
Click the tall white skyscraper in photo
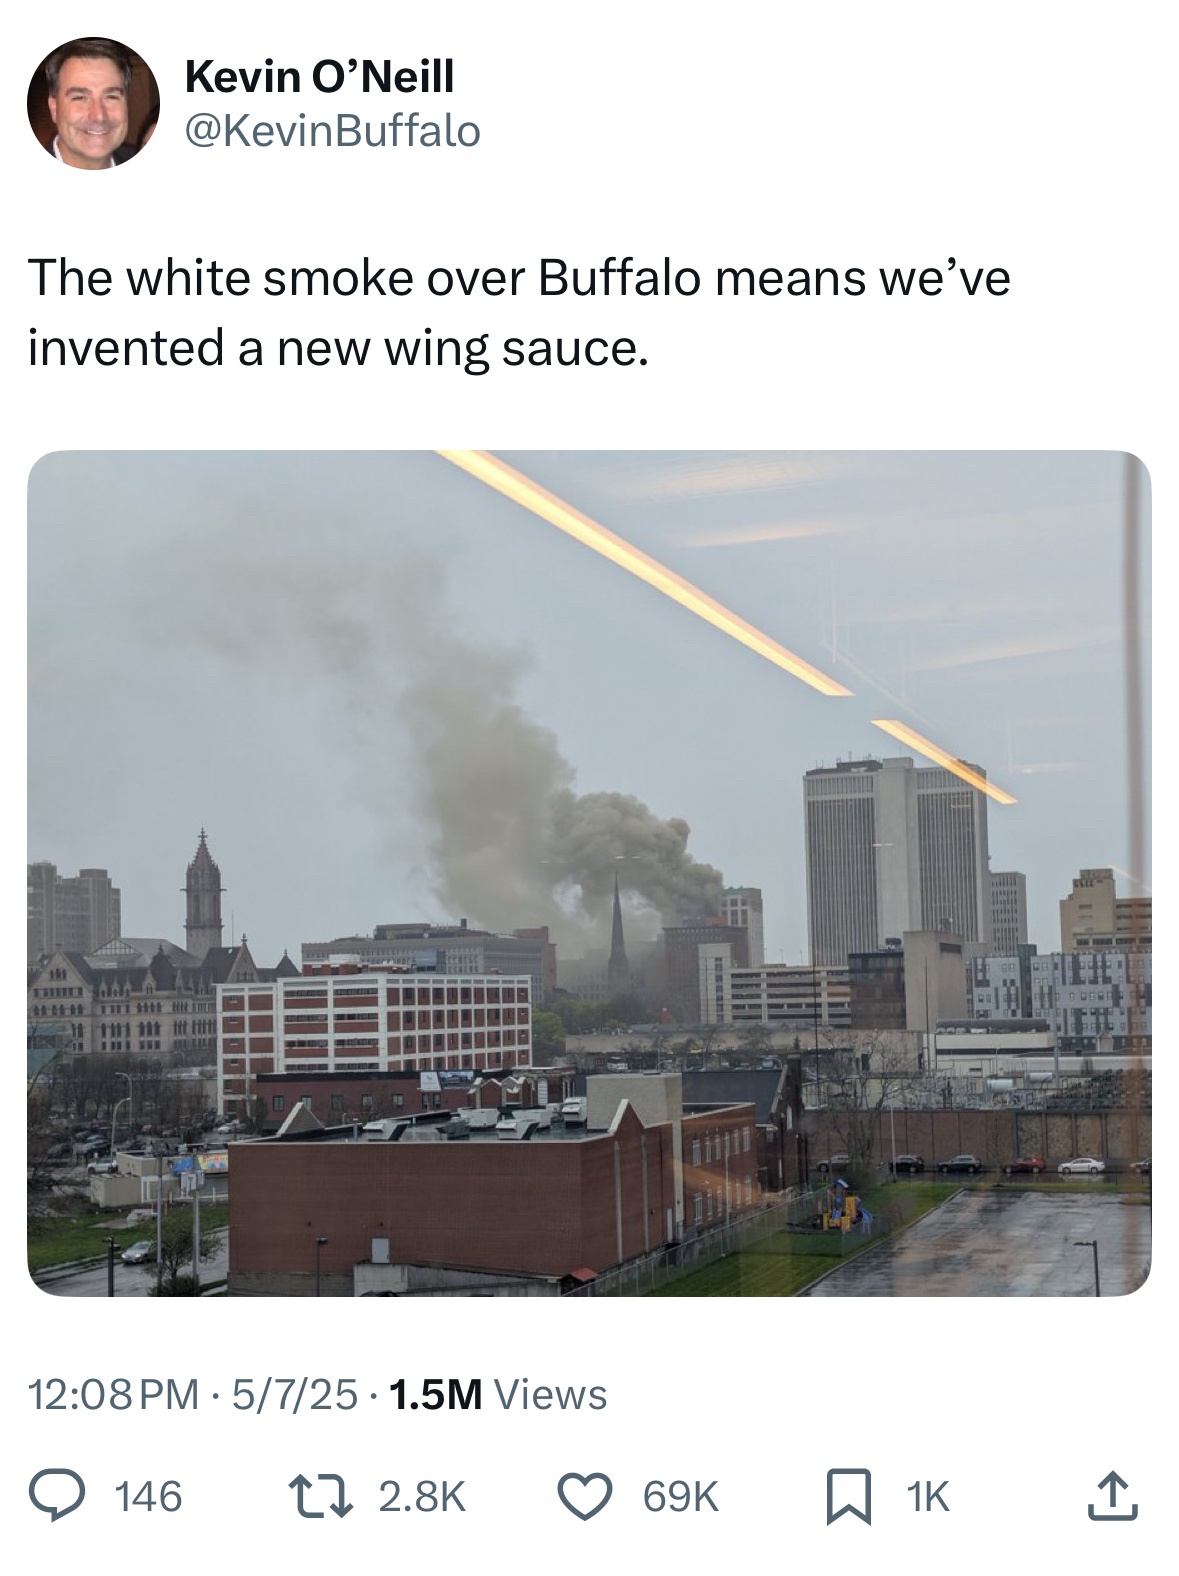(x=893, y=860)
